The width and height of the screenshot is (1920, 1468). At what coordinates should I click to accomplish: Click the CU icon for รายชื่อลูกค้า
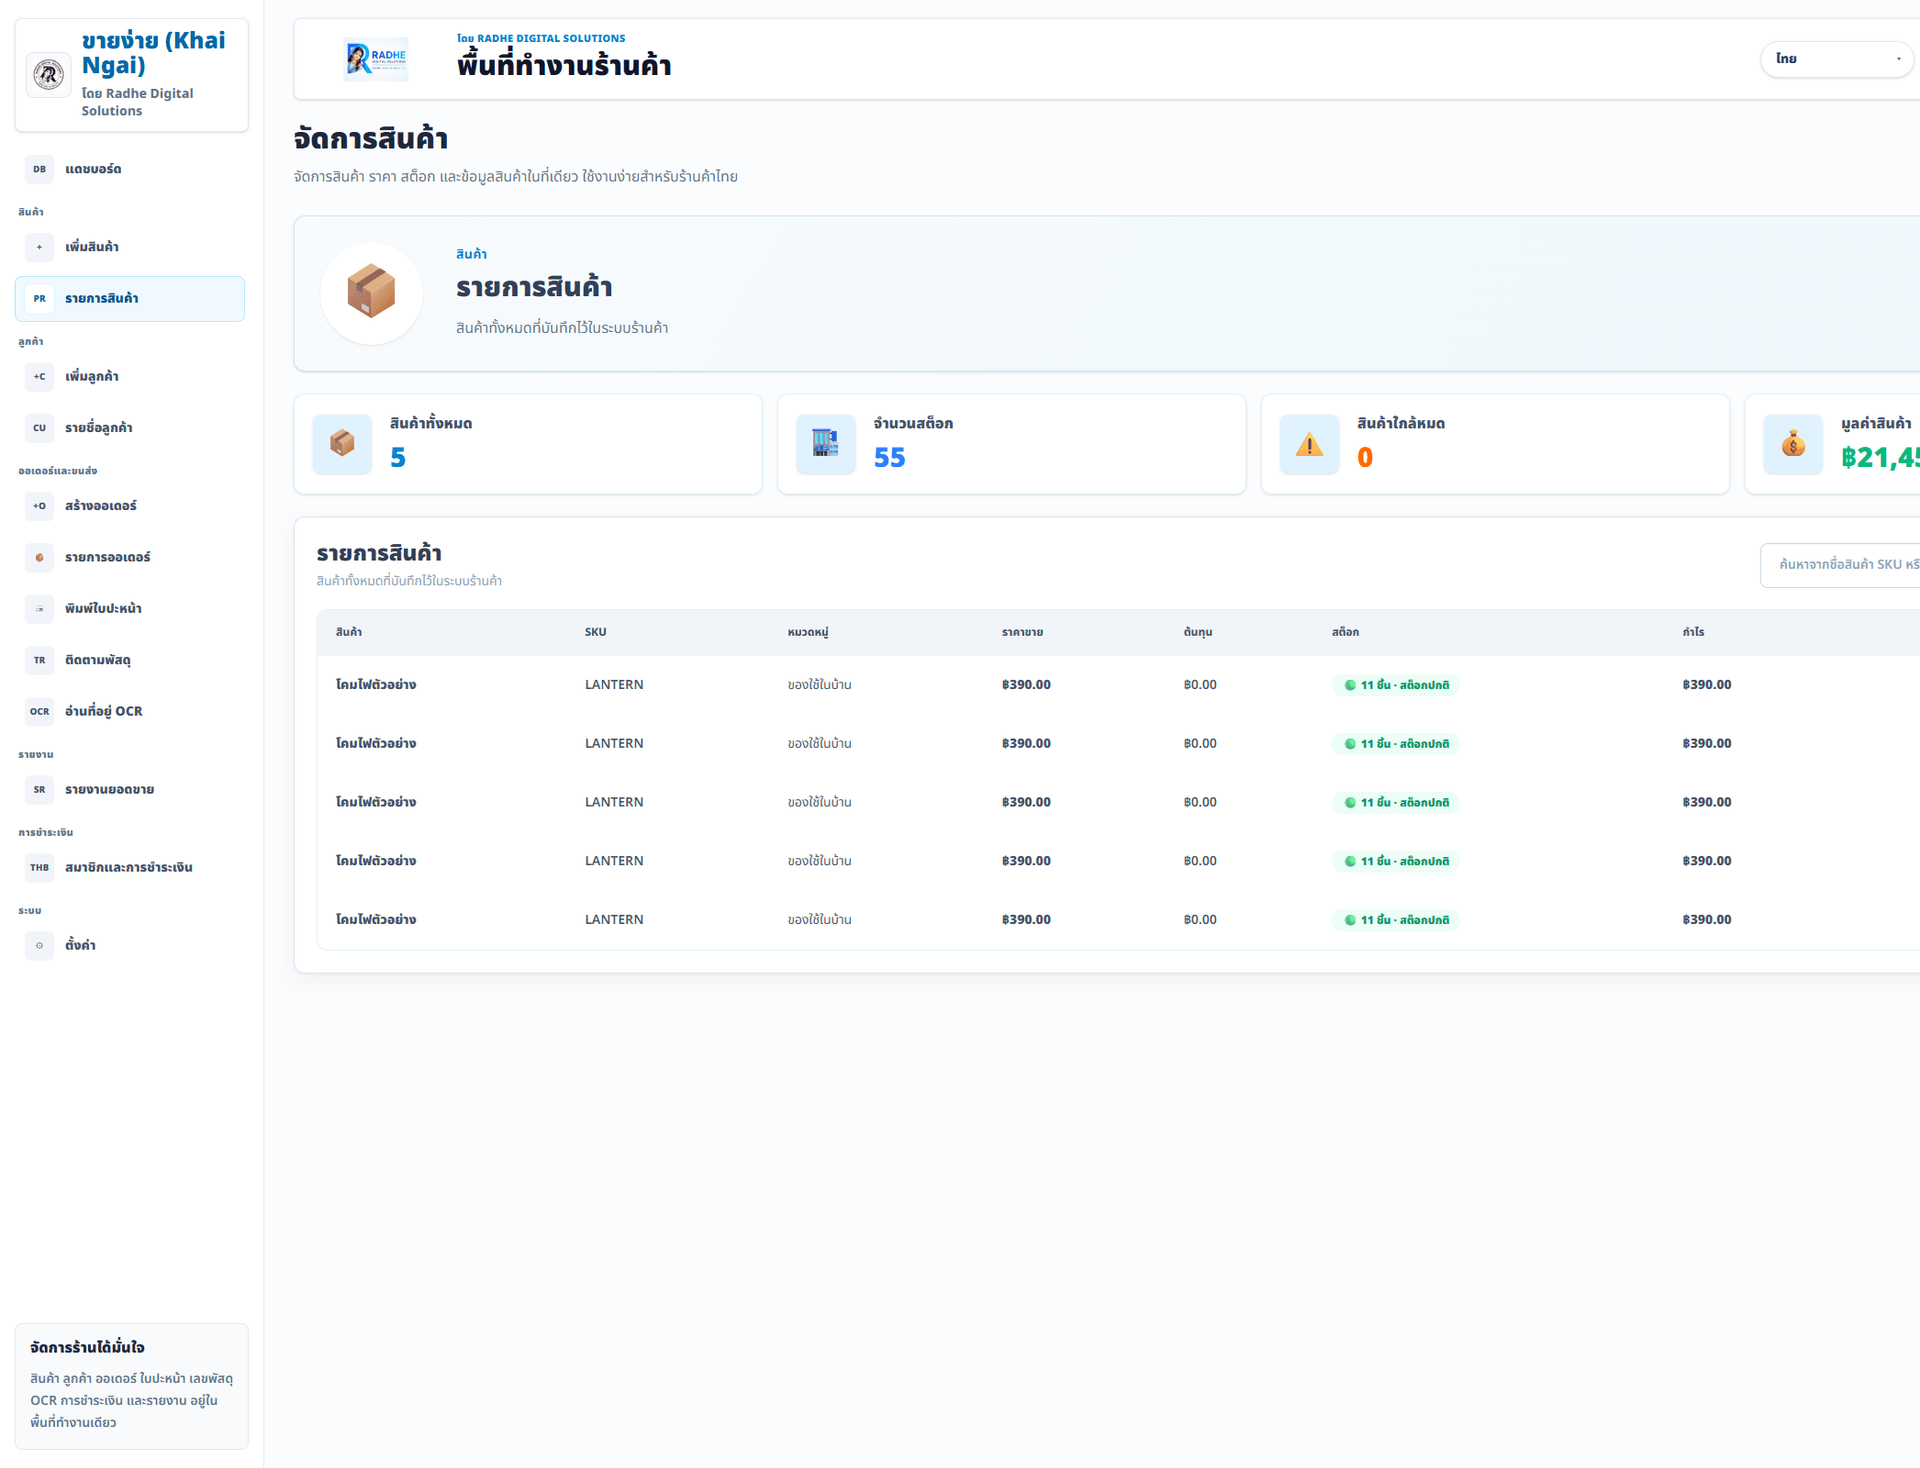click(x=39, y=428)
